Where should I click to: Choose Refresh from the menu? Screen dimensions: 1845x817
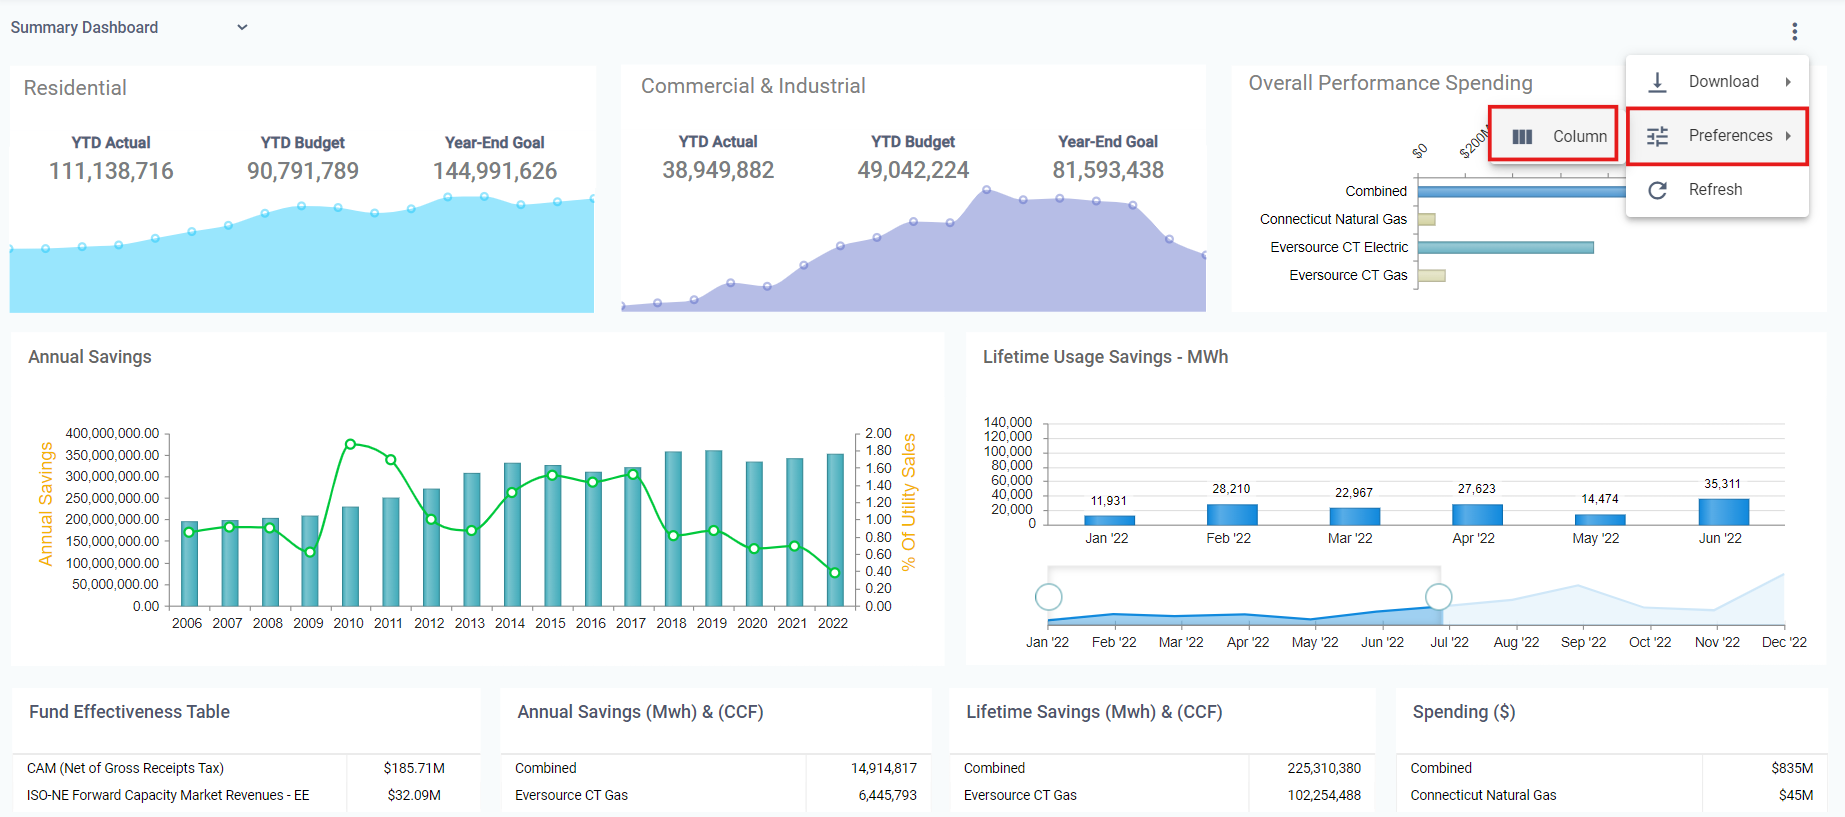(1715, 190)
